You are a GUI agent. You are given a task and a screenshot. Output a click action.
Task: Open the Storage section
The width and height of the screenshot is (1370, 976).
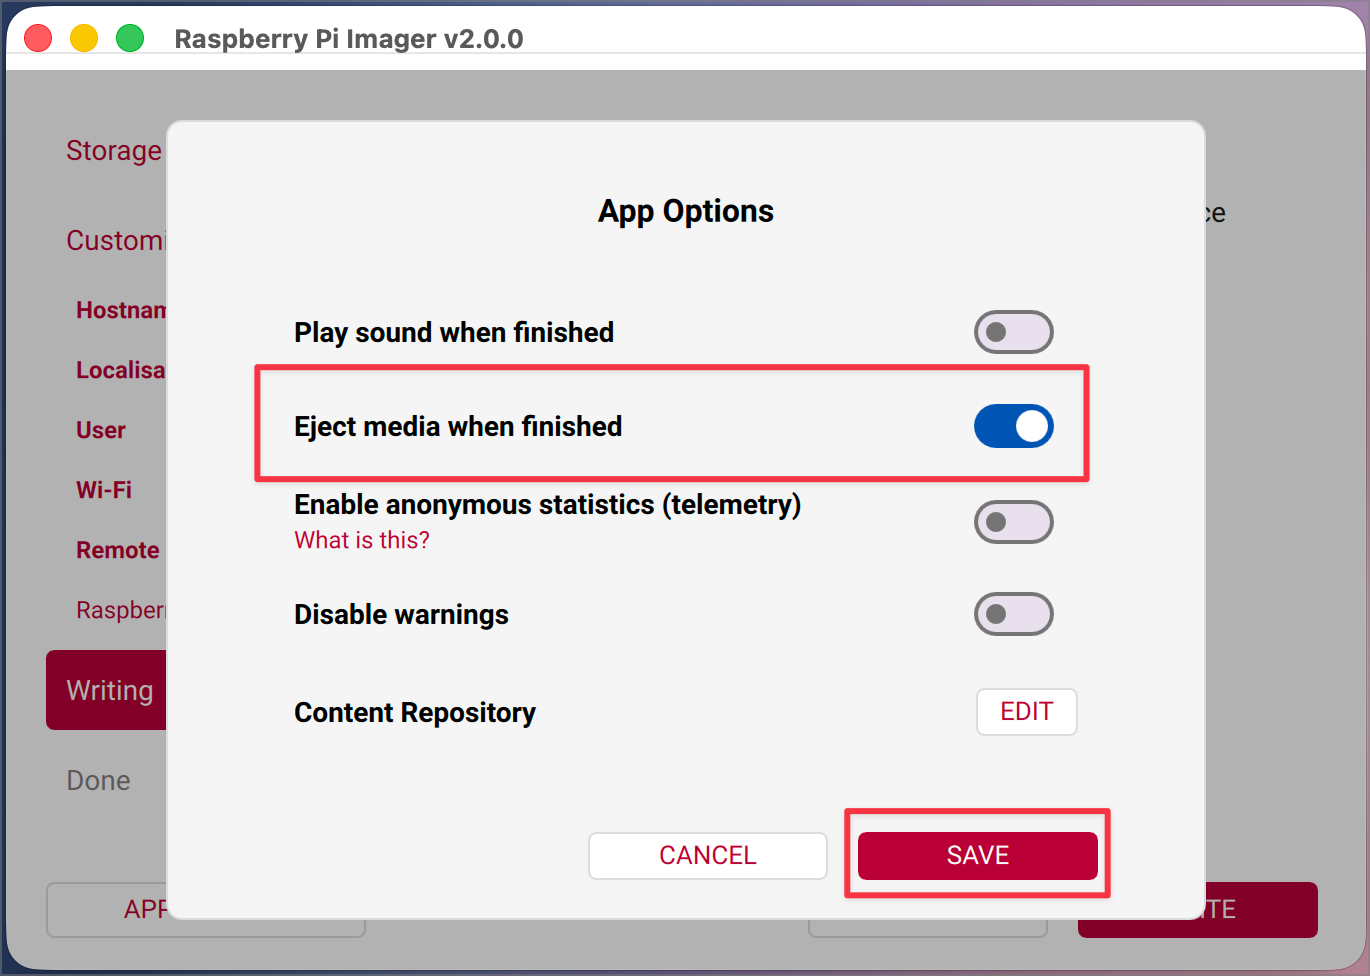(x=113, y=150)
